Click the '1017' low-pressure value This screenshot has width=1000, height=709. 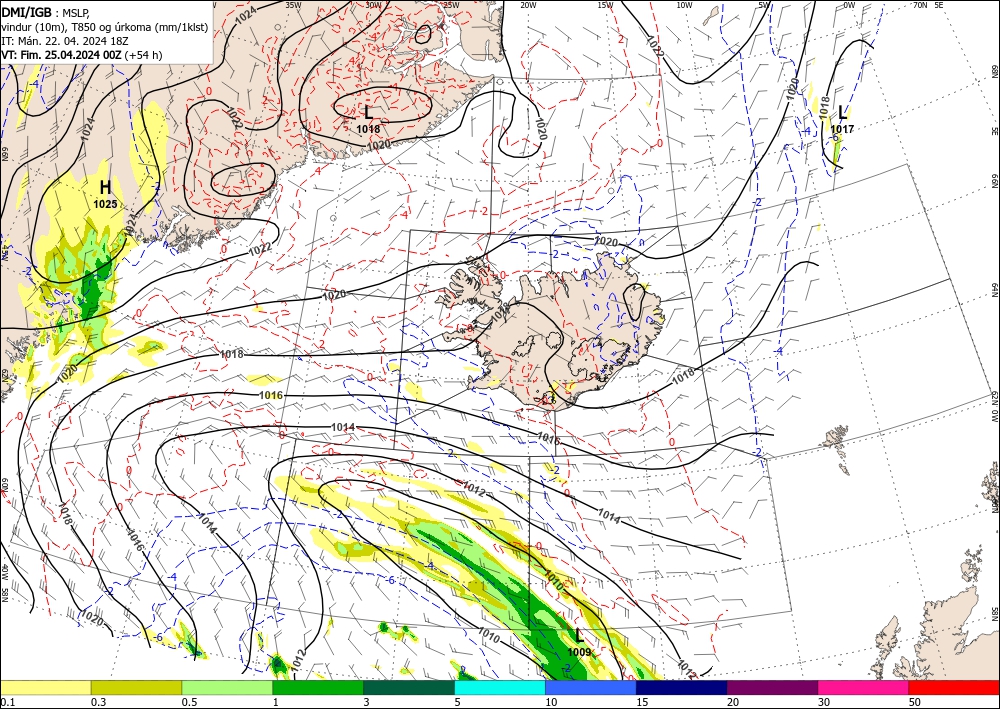point(842,129)
